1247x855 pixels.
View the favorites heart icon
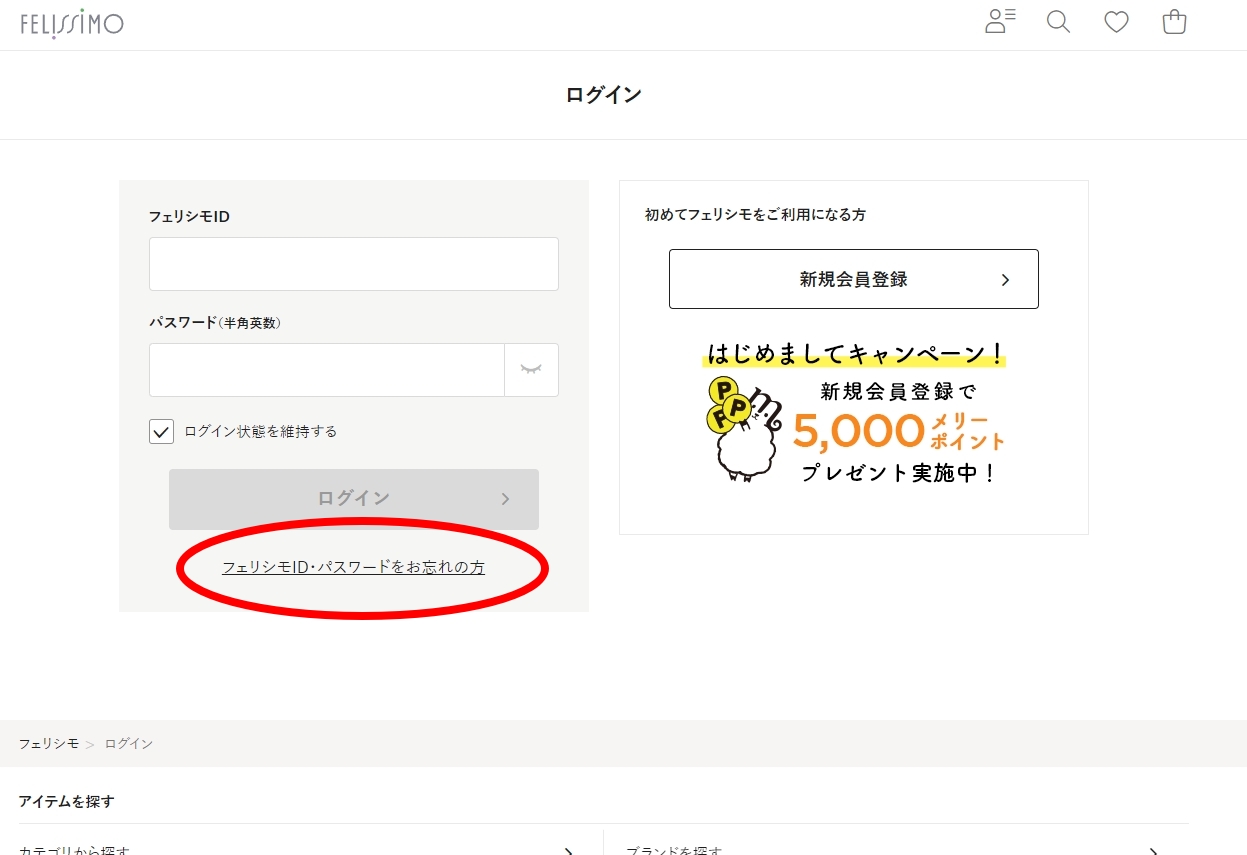click(x=1116, y=21)
